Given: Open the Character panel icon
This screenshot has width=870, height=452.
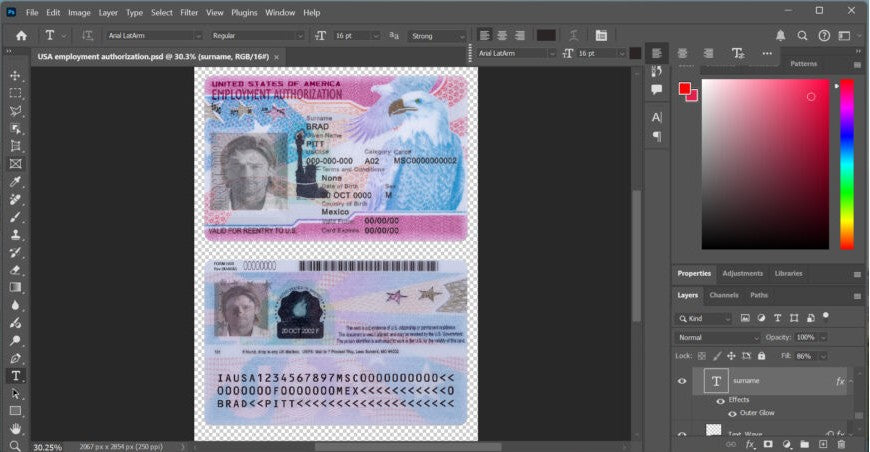Looking at the screenshot, I should pyautogui.click(x=657, y=117).
